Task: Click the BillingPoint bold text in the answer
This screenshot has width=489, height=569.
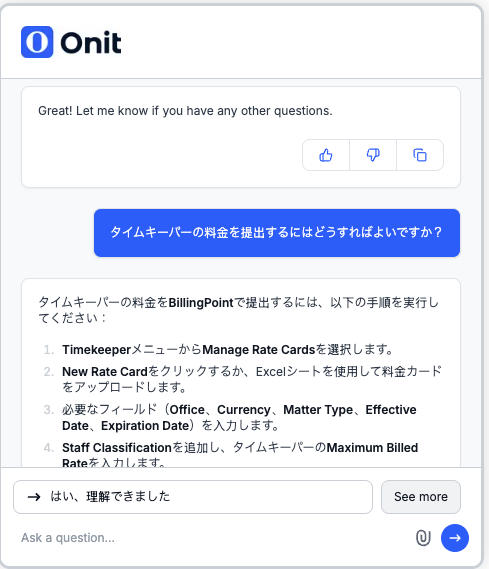Action: point(201,302)
